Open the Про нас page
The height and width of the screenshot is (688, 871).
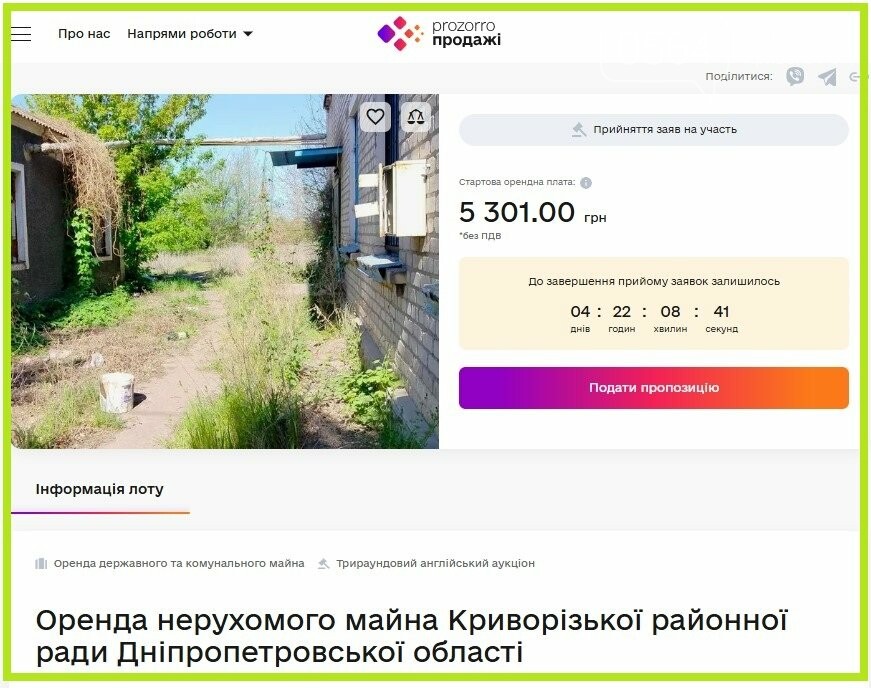tap(84, 34)
